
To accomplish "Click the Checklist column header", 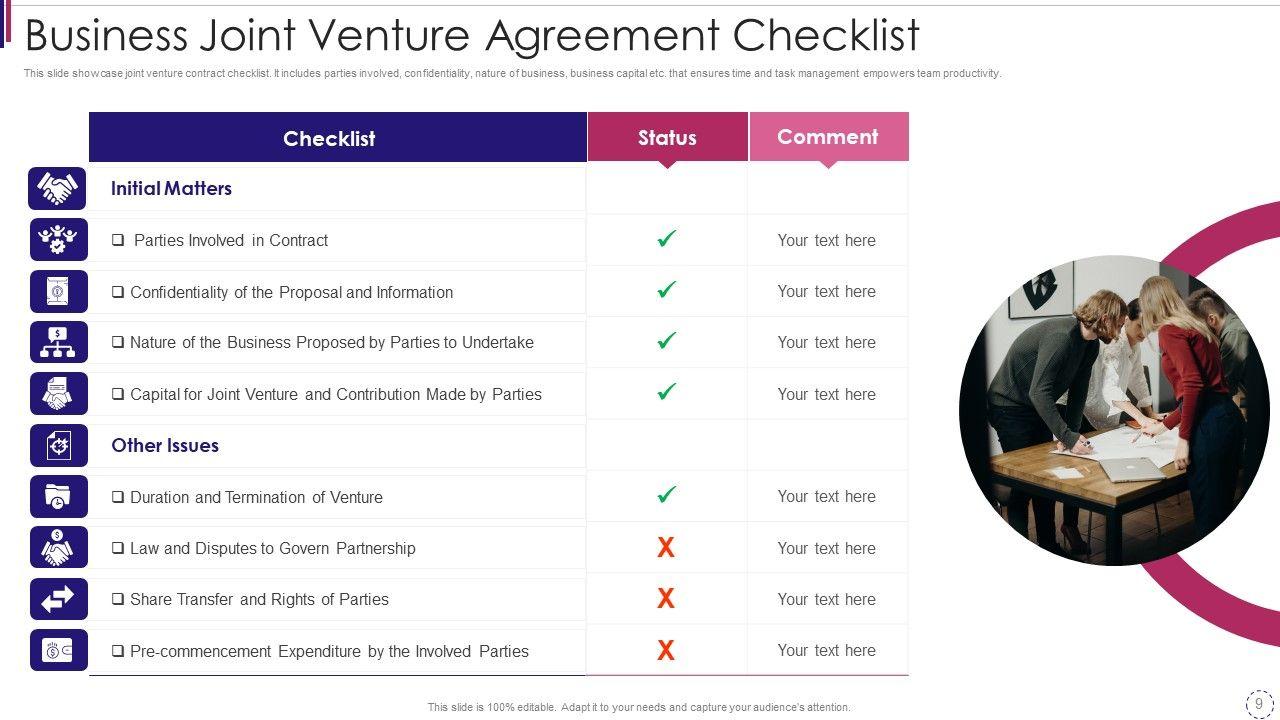I will pos(329,138).
